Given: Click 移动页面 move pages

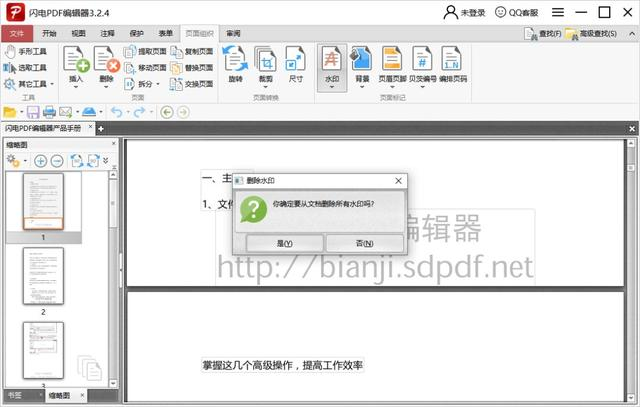Looking at the screenshot, I should click(145, 68).
